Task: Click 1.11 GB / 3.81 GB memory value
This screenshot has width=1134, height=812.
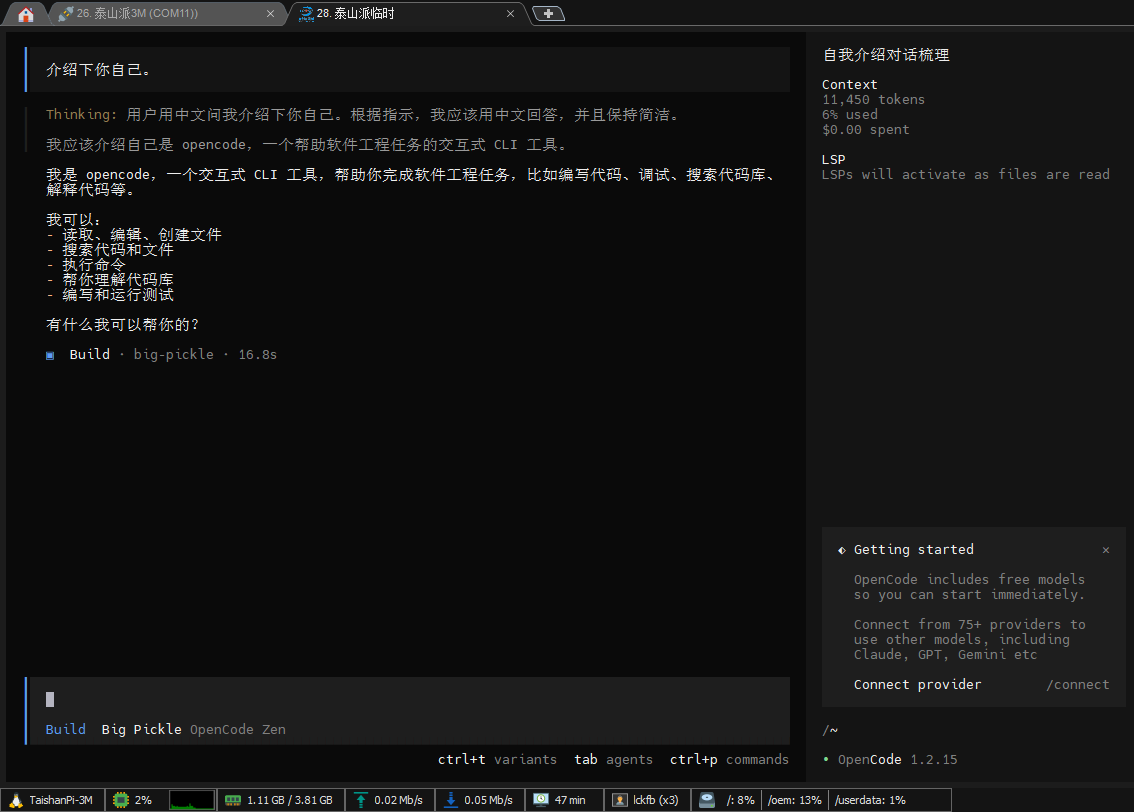Action: pyautogui.click(x=290, y=800)
